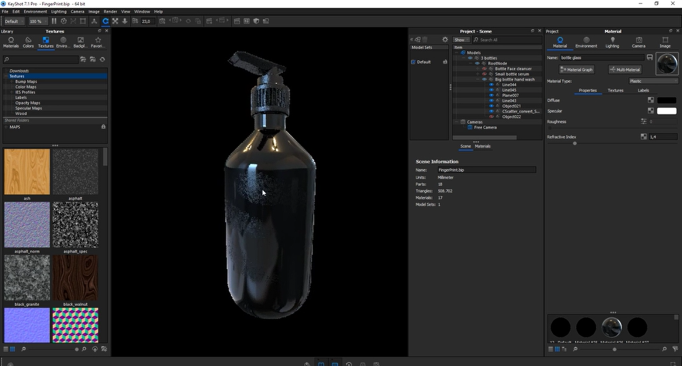This screenshot has width=682, height=366.
Task: Click the Diffuse black color swatch
Action: tap(666, 100)
